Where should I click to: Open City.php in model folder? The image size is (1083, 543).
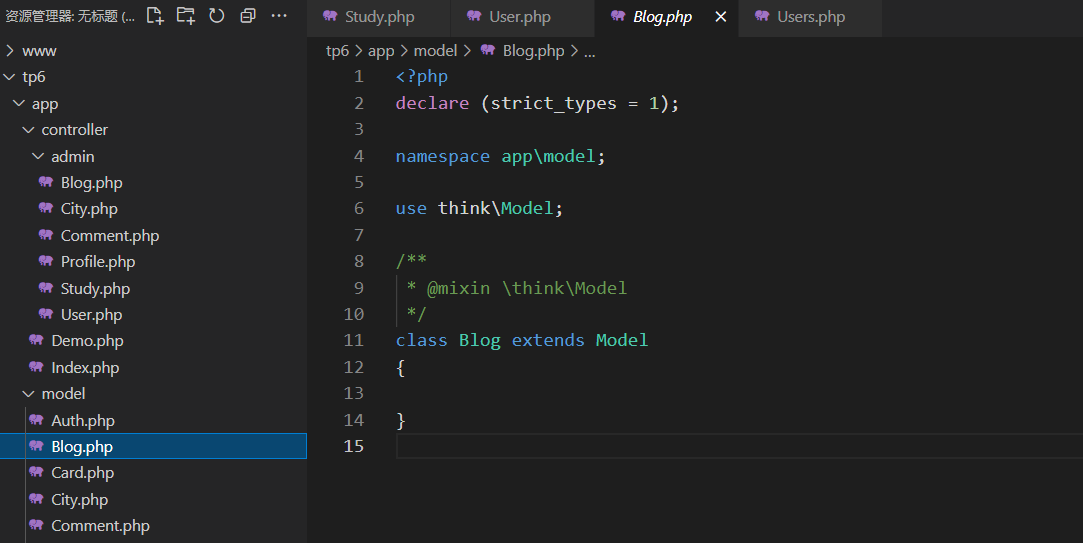[x=153, y=499]
